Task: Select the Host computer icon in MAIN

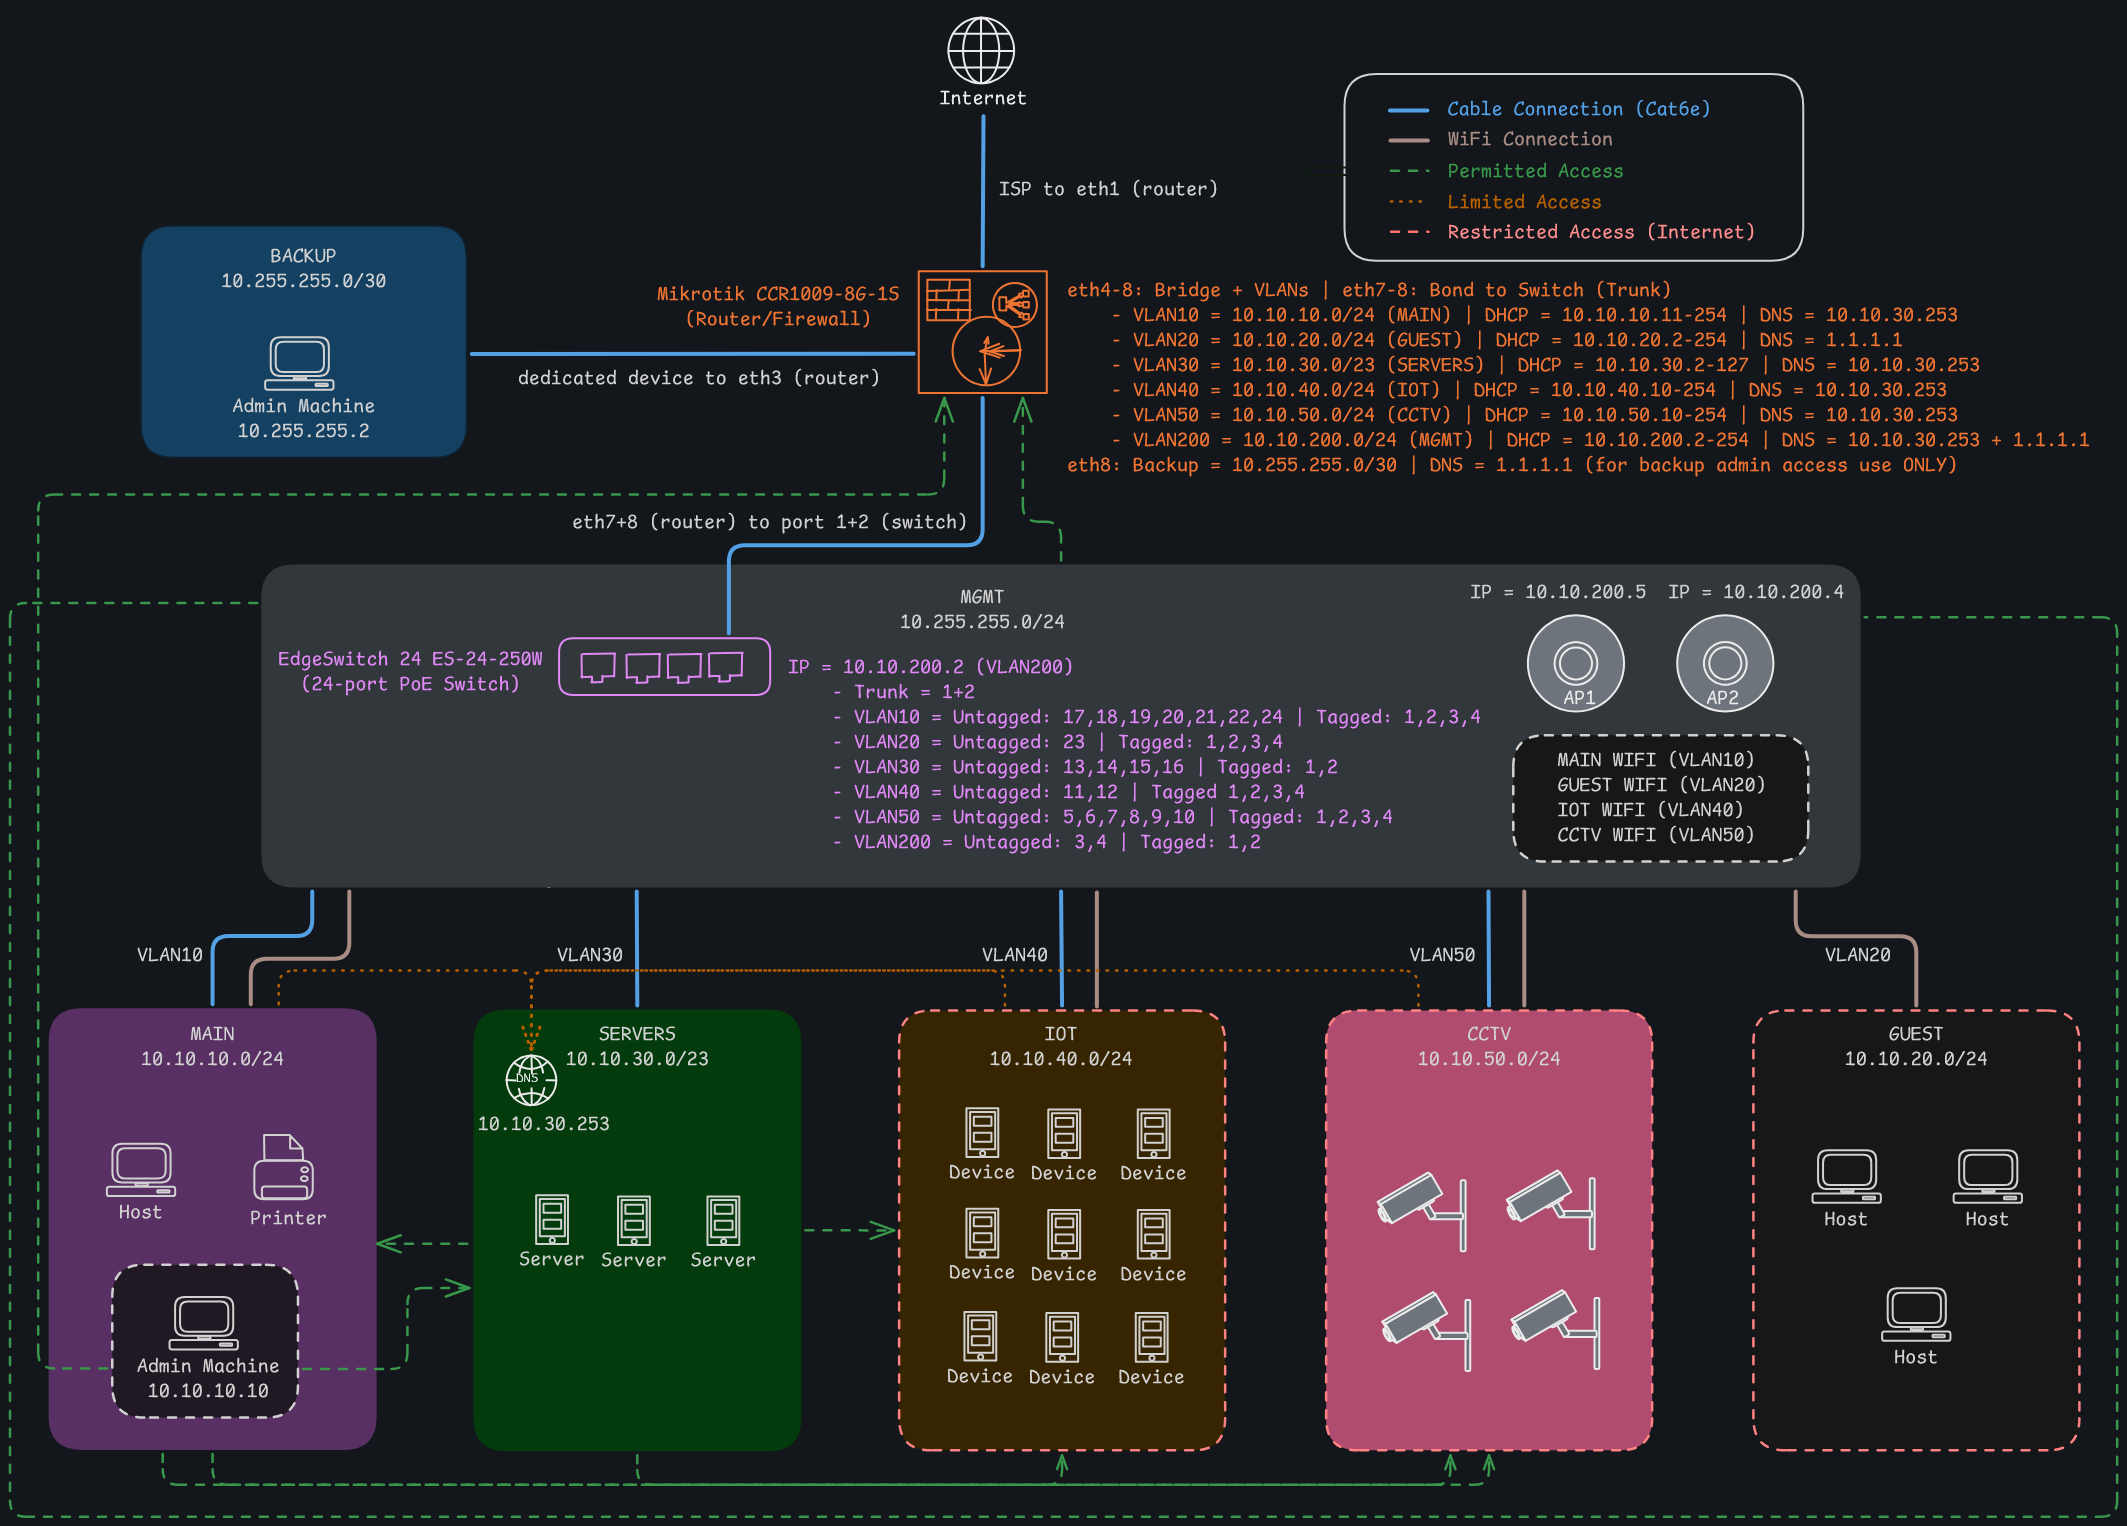Action: [x=141, y=1169]
